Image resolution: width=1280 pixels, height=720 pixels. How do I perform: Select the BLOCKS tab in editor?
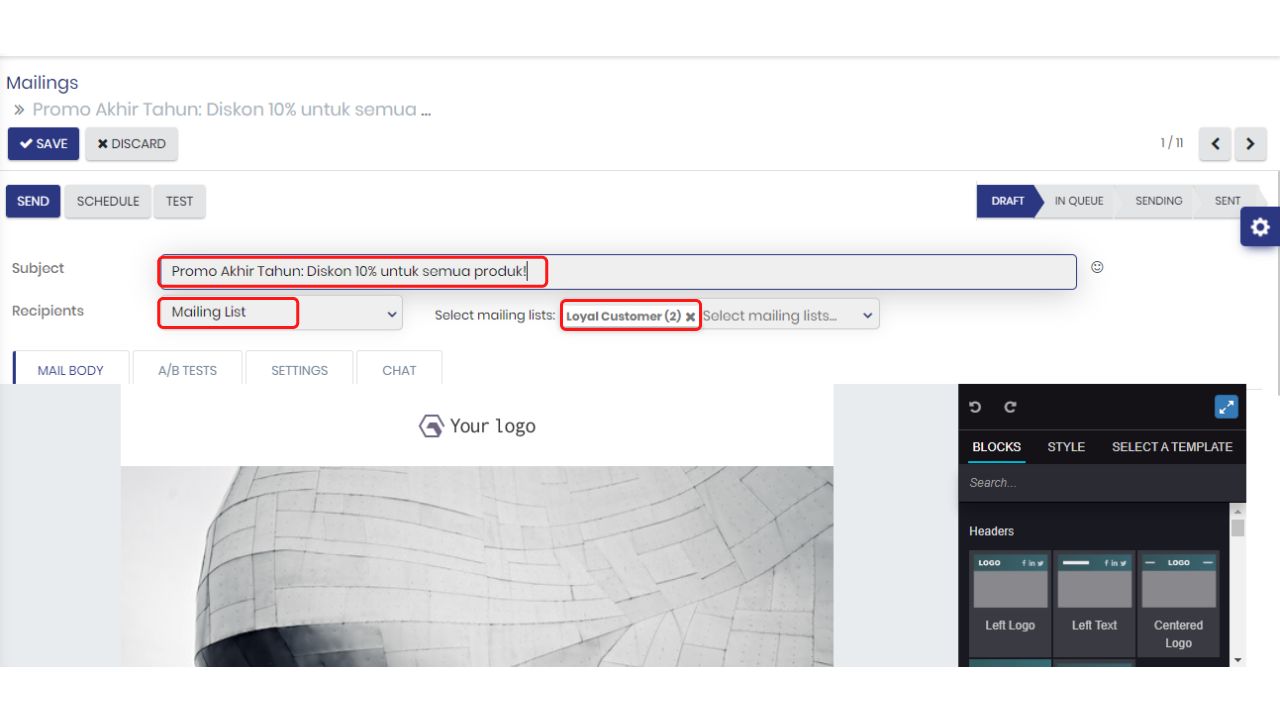pos(997,447)
